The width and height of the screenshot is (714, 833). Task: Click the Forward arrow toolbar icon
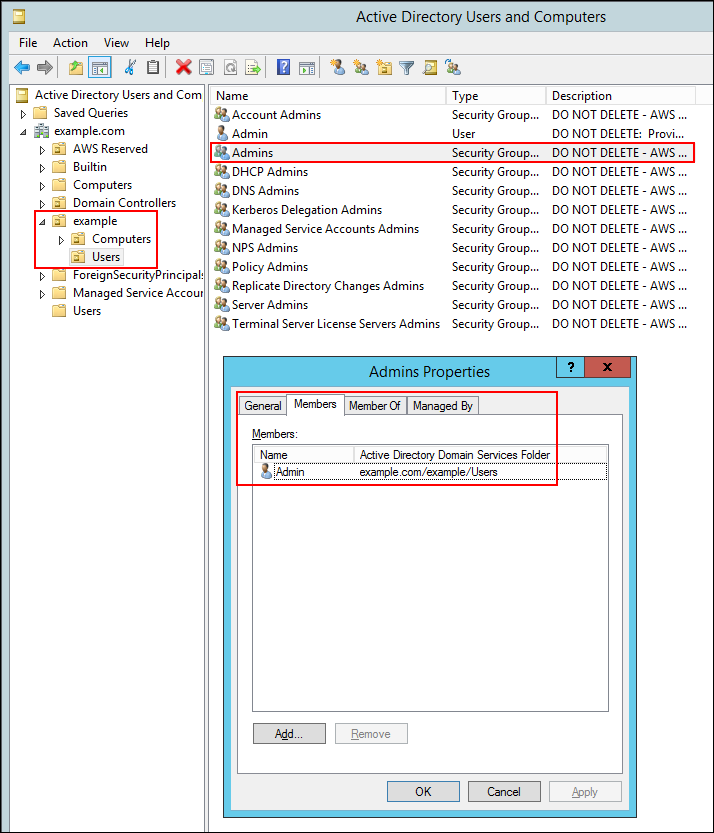(x=45, y=67)
